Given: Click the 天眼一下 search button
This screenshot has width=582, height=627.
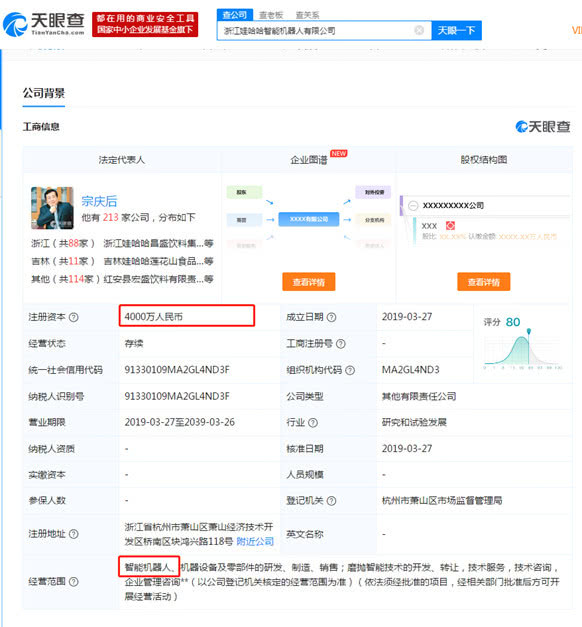Looking at the screenshot, I should (x=456, y=30).
